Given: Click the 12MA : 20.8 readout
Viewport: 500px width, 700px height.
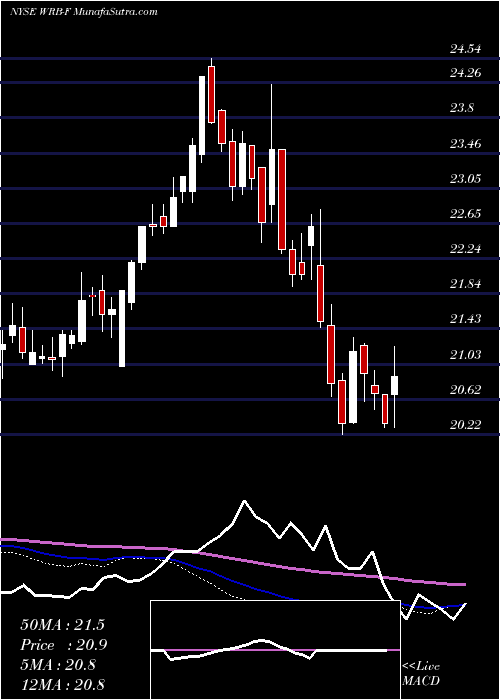Looking at the screenshot, I should (x=62, y=684).
